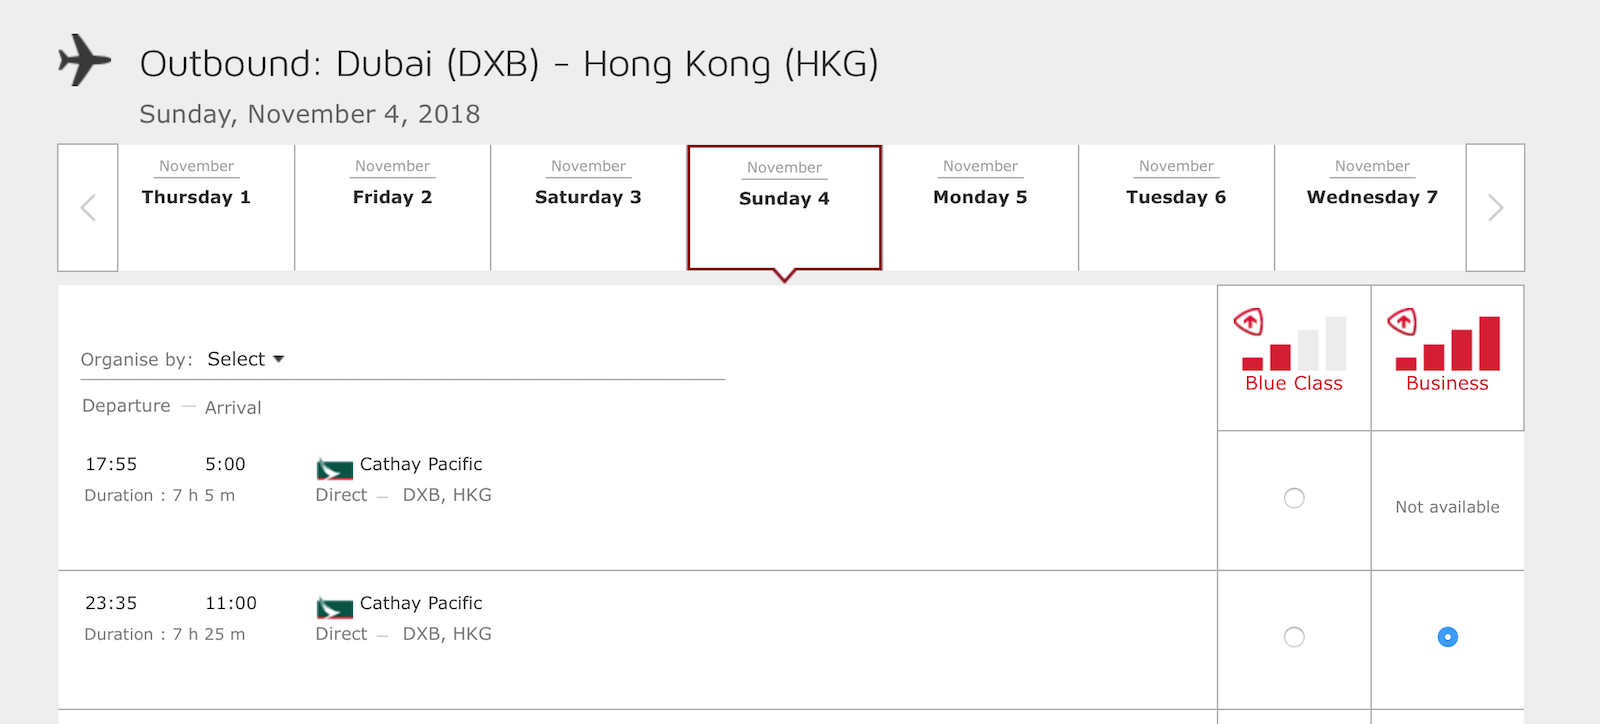Select Business for 23:35 flight
The height and width of the screenshot is (724, 1600).
point(1448,637)
